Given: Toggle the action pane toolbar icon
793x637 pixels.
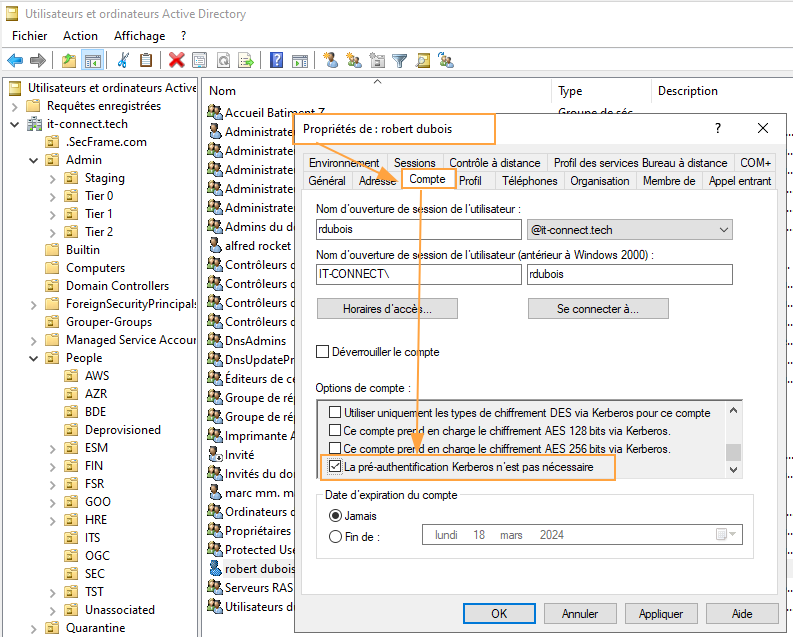Looking at the screenshot, I should tap(300, 61).
